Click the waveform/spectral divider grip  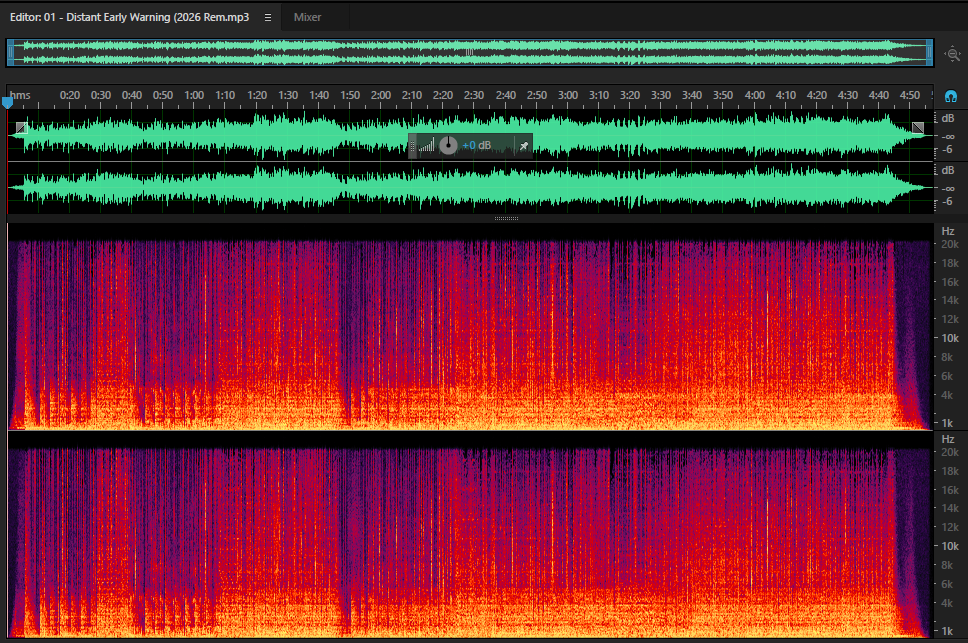506,218
